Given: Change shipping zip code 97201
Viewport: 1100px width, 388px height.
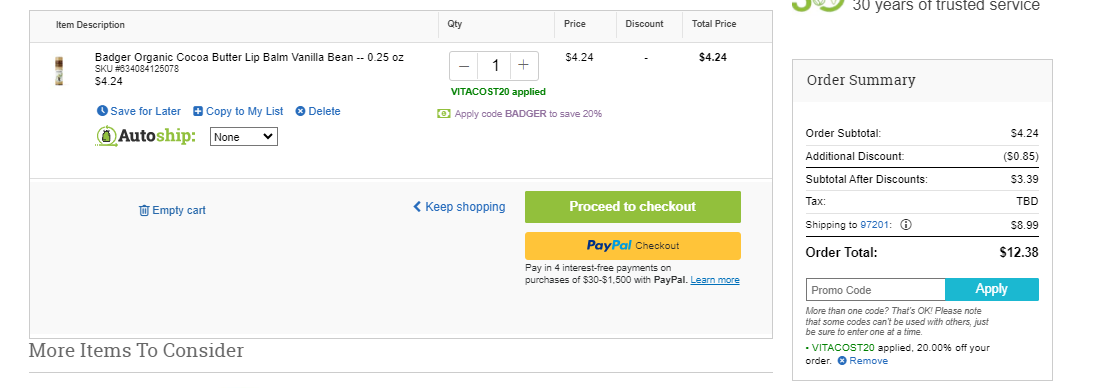Looking at the screenshot, I should pyautogui.click(x=874, y=225).
